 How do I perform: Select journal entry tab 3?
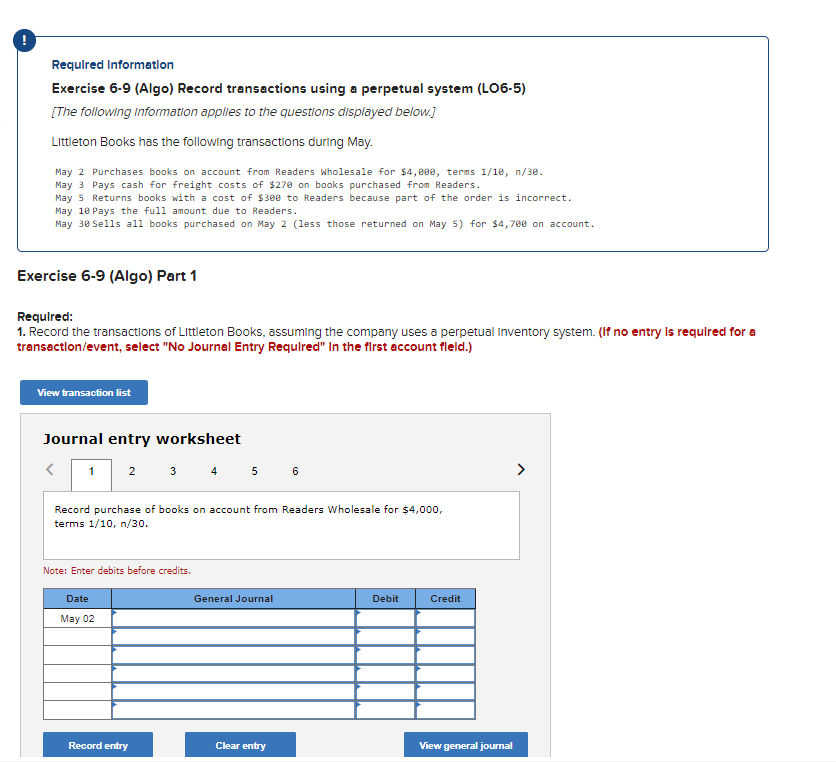172,470
